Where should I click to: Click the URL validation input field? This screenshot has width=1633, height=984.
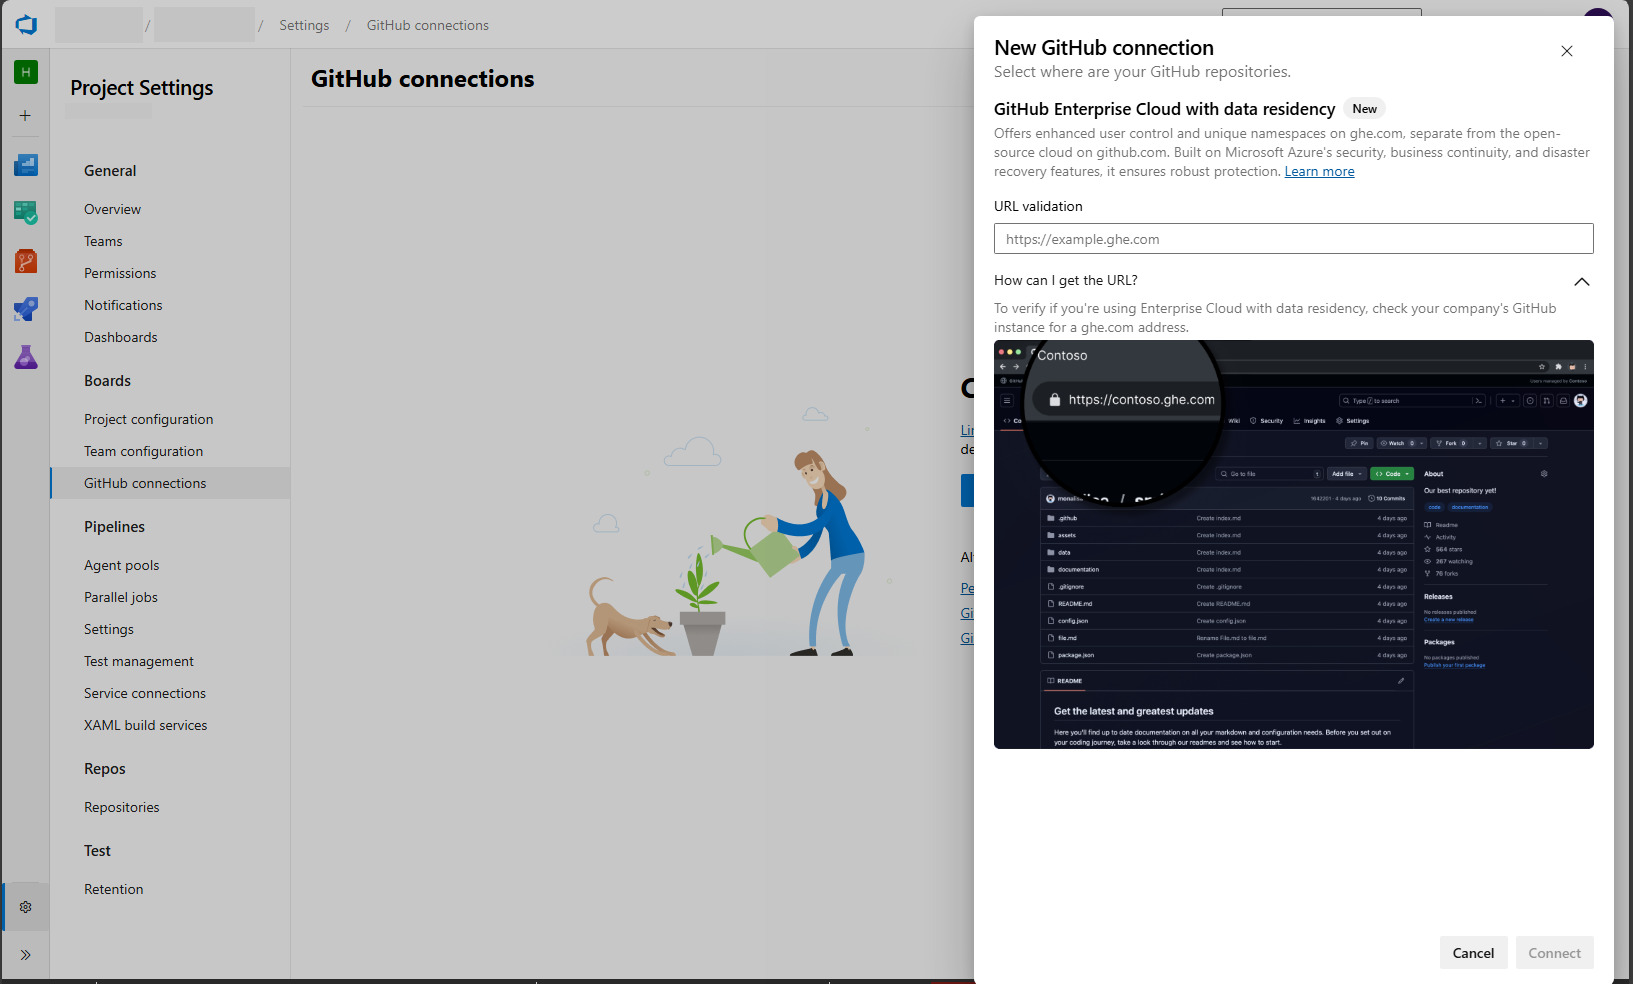1293,239
